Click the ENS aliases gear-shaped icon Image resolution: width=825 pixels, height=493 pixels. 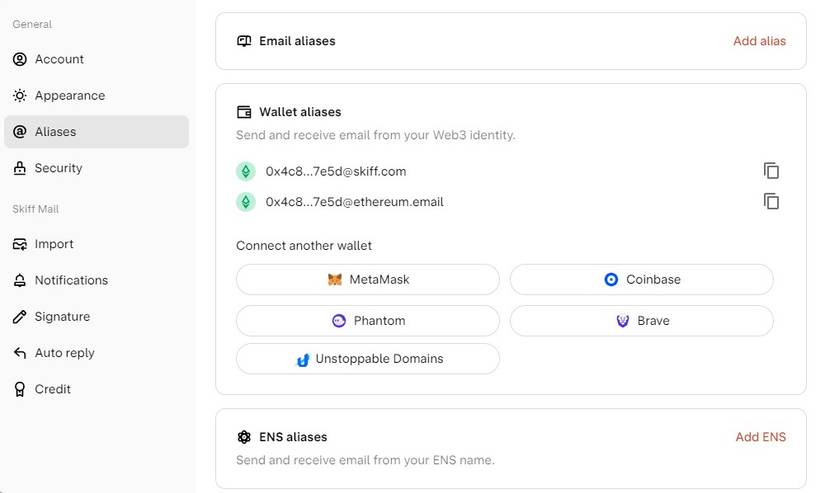pyautogui.click(x=244, y=437)
